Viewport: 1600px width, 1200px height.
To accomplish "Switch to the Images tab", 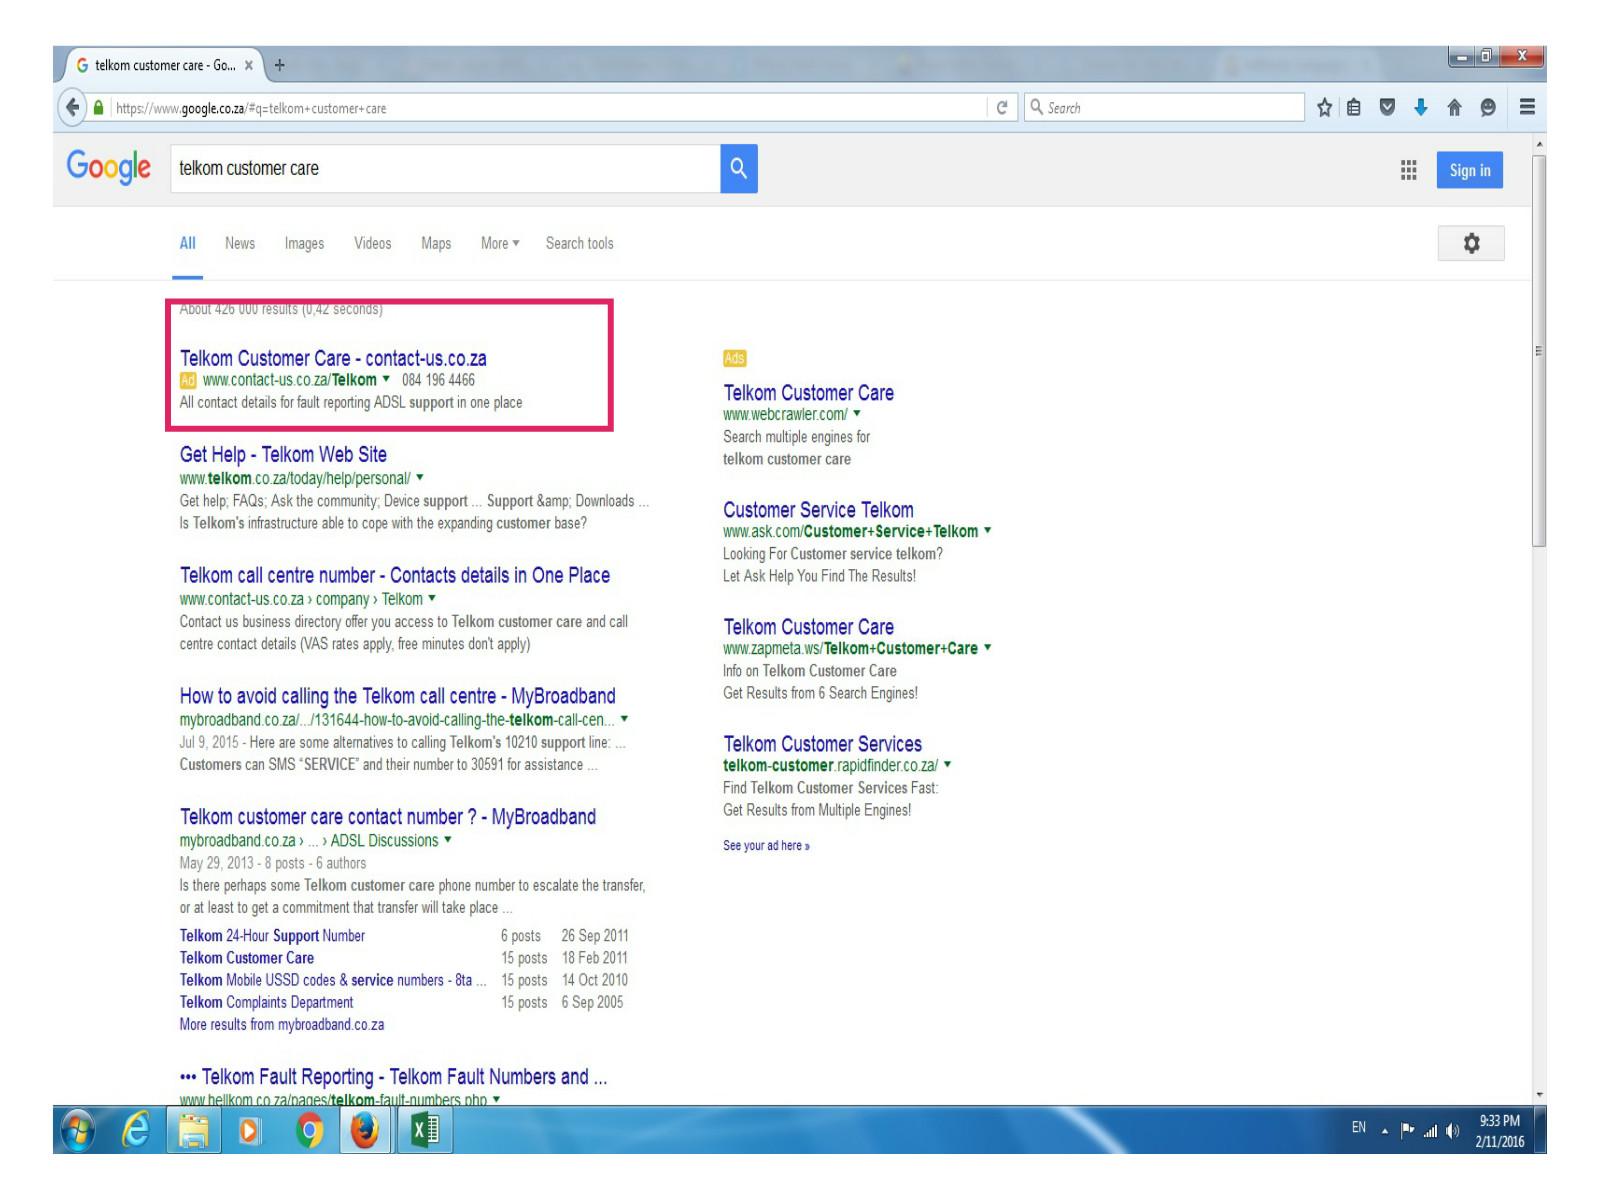I will (304, 243).
